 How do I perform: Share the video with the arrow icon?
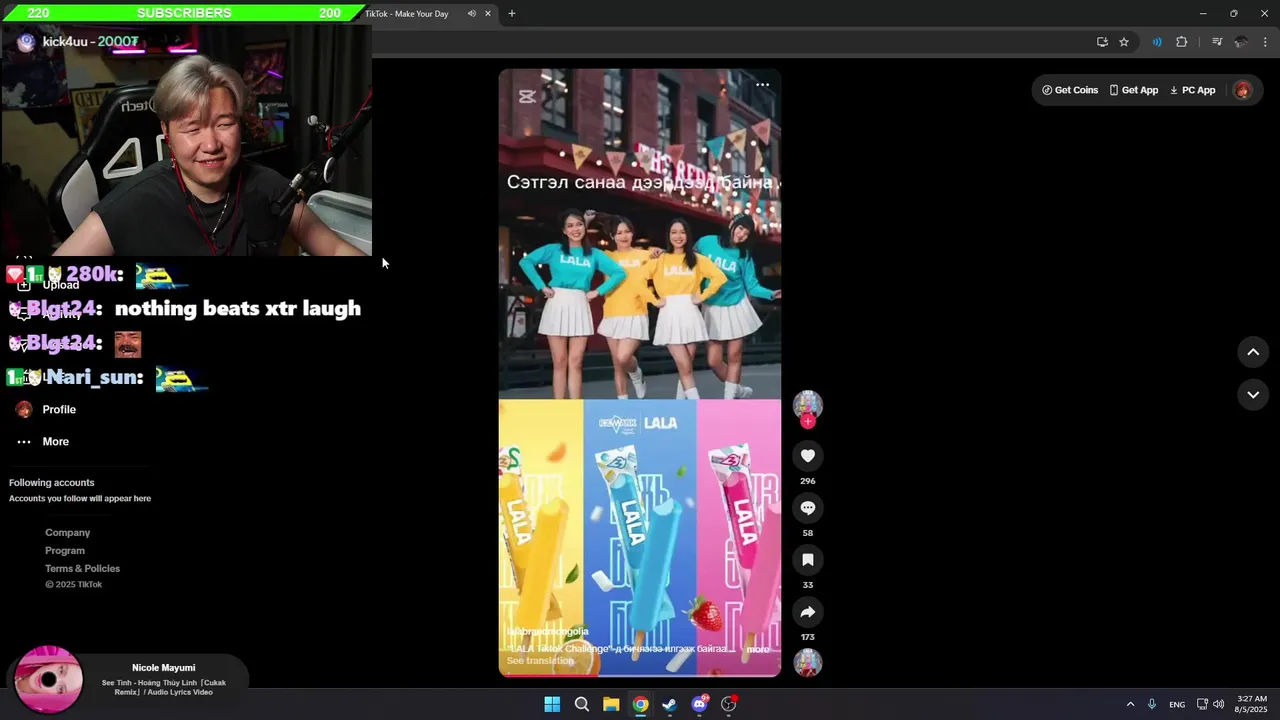tap(808, 612)
